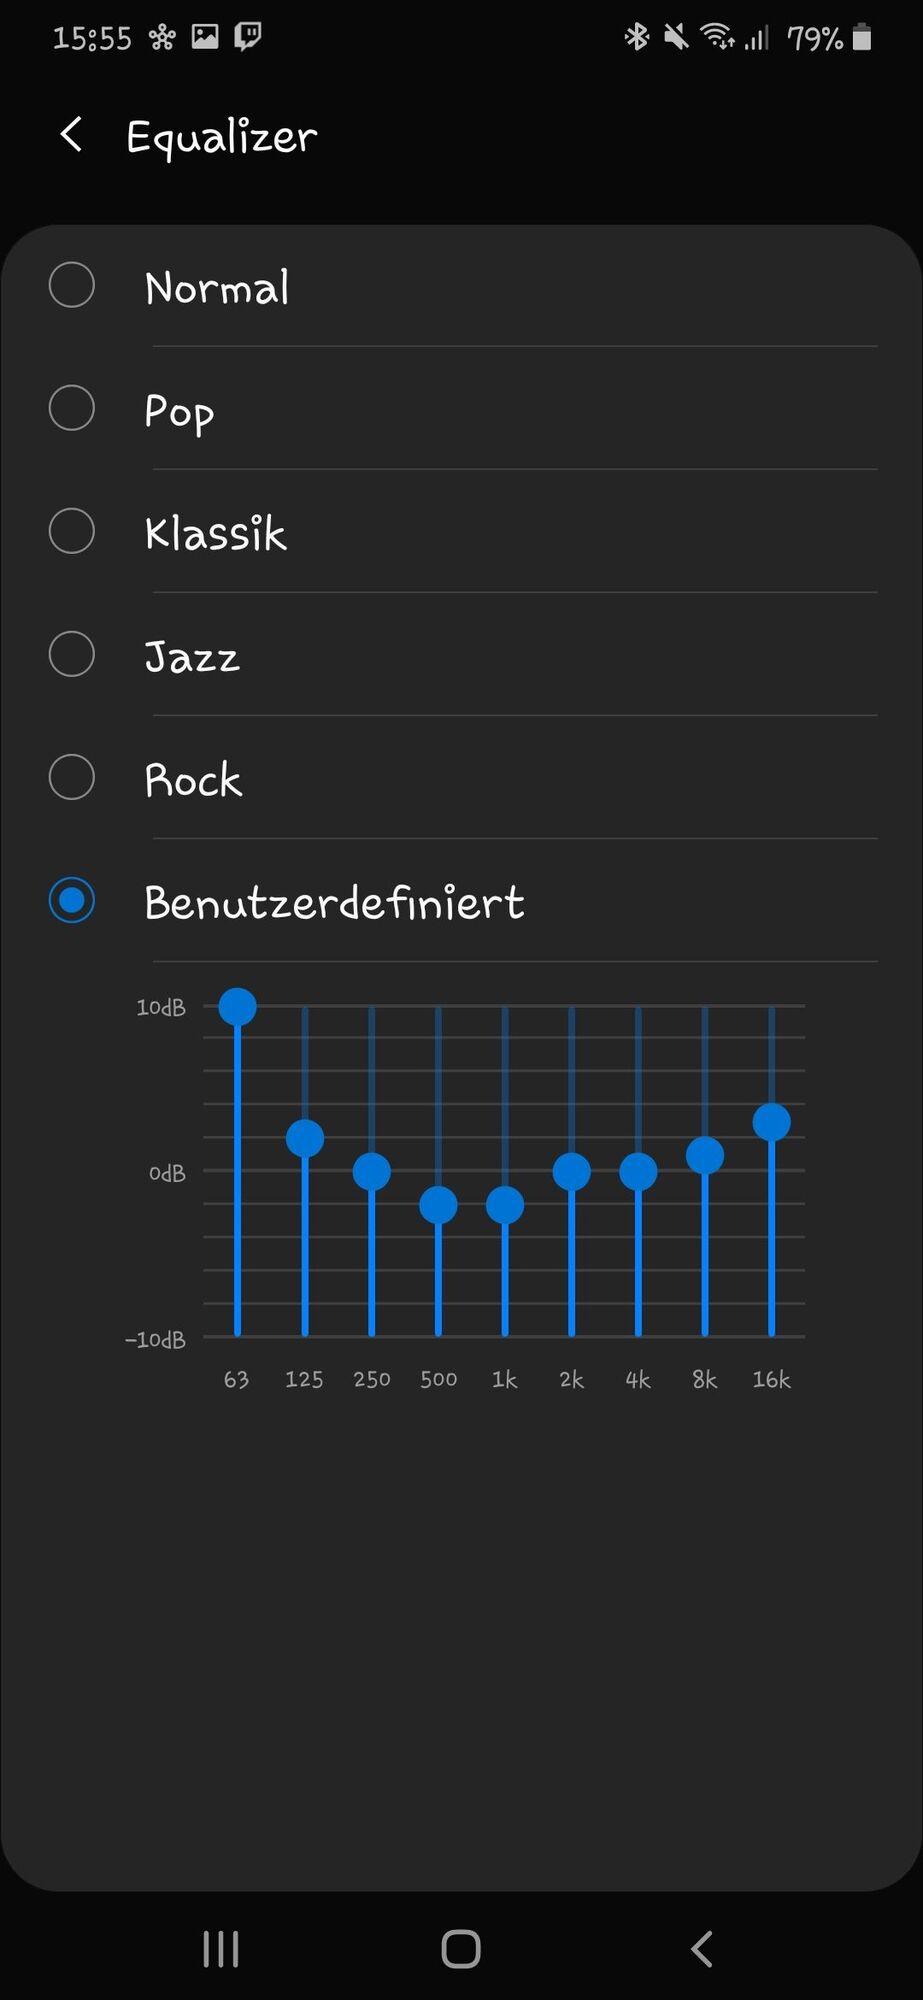Click the 16k band slider handle
The image size is (923, 2000).
[x=771, y=1122]
